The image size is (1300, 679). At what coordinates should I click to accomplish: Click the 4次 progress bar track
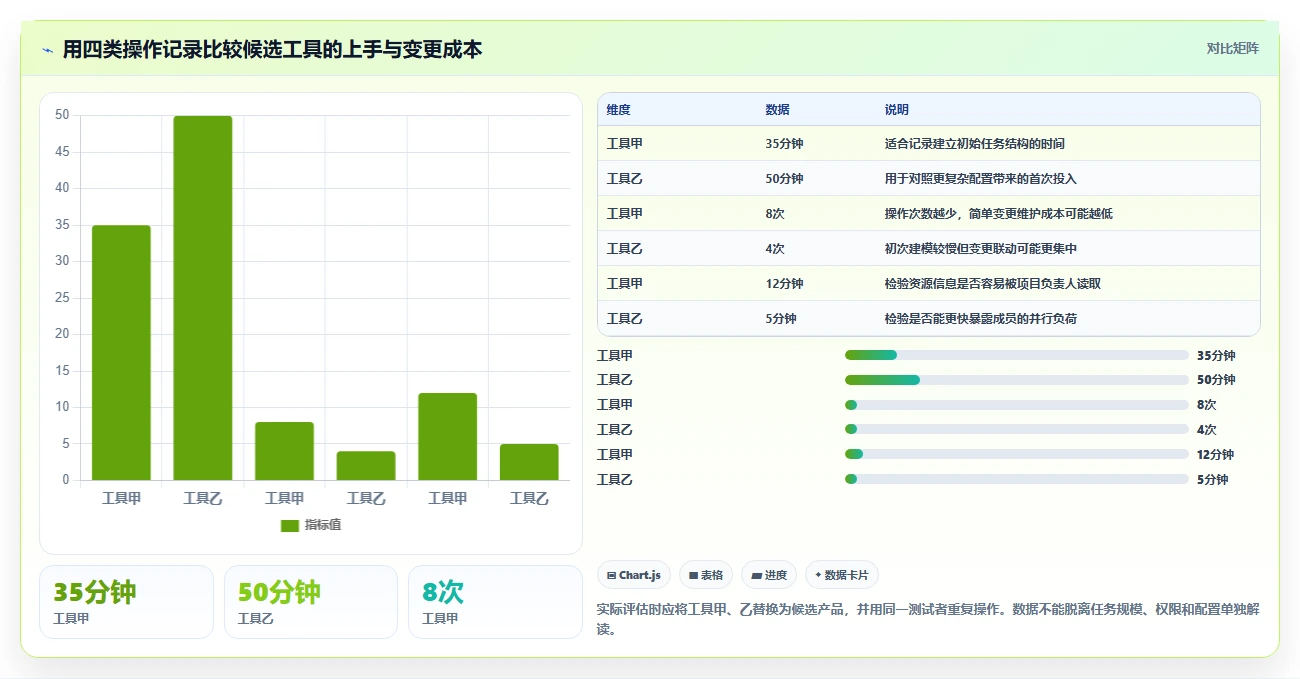(1016, 430)
